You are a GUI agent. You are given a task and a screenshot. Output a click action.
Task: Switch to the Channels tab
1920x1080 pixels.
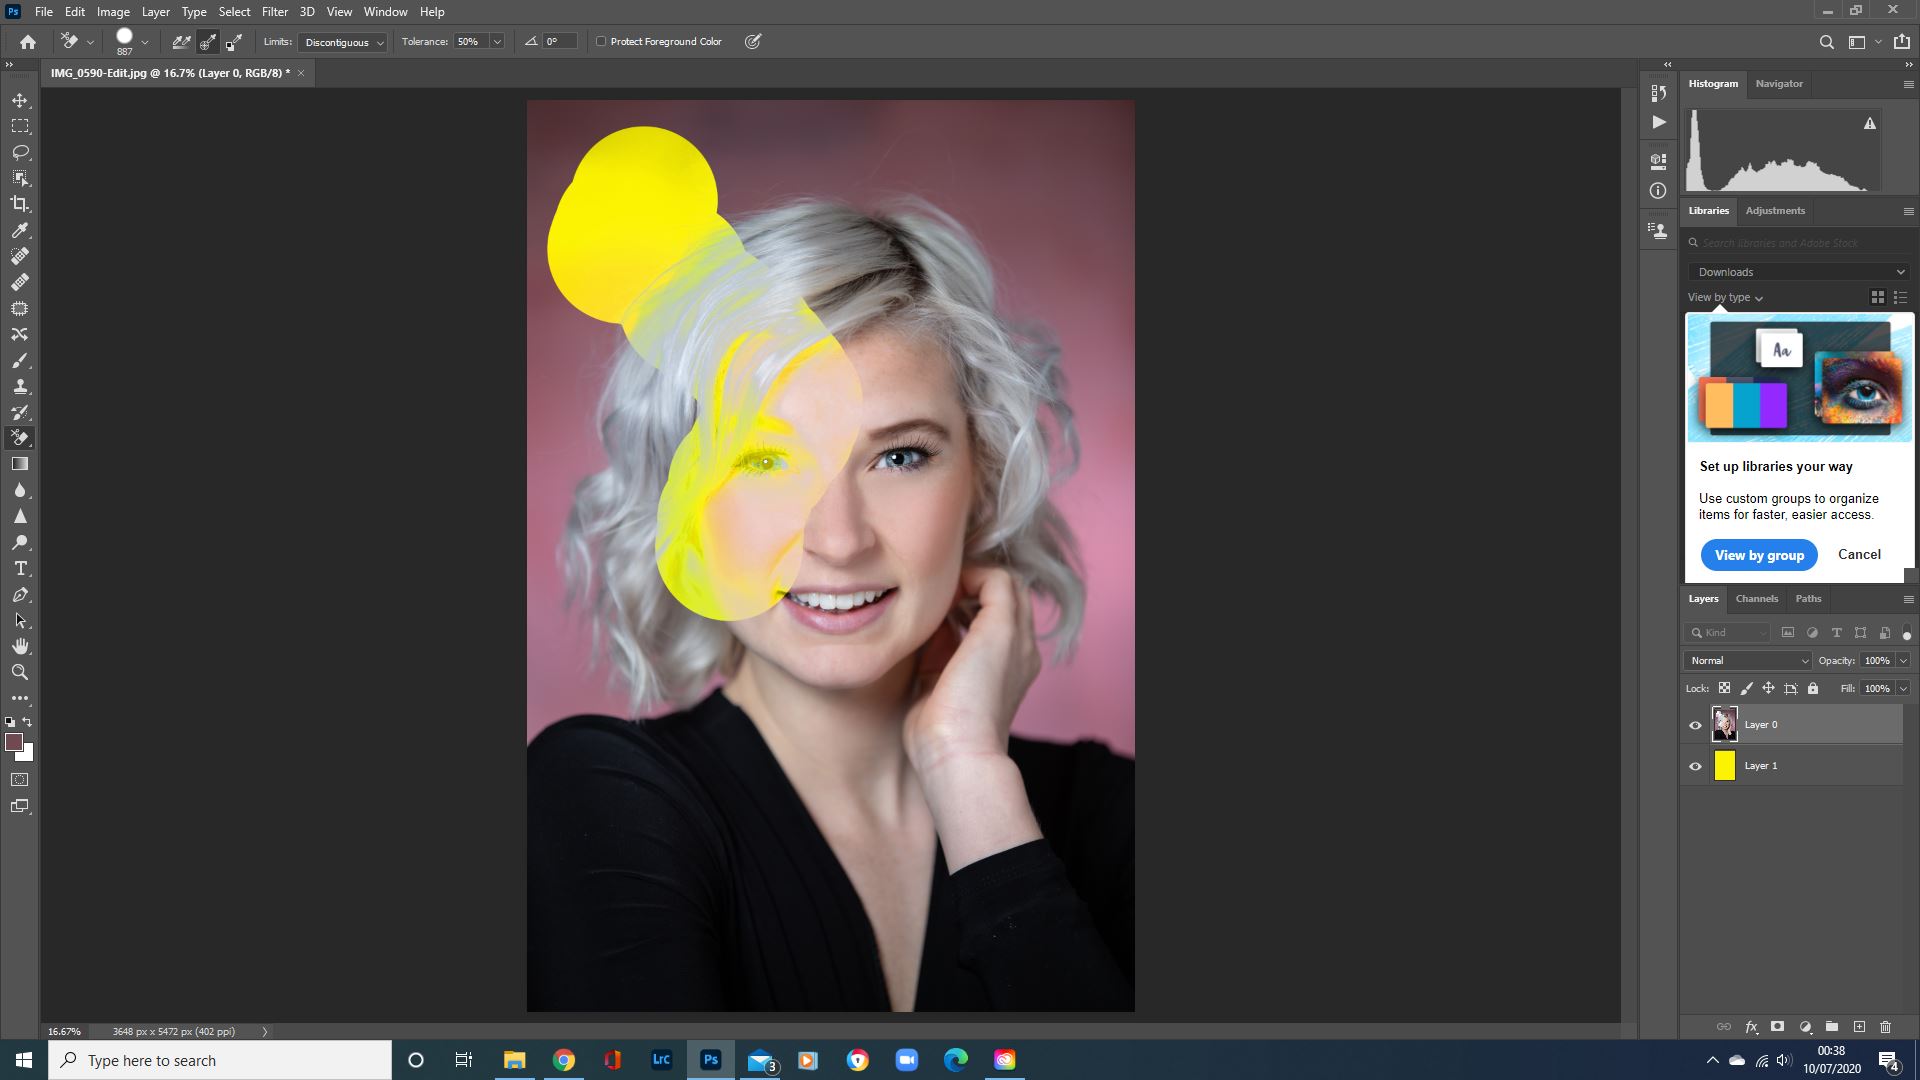1756,598
